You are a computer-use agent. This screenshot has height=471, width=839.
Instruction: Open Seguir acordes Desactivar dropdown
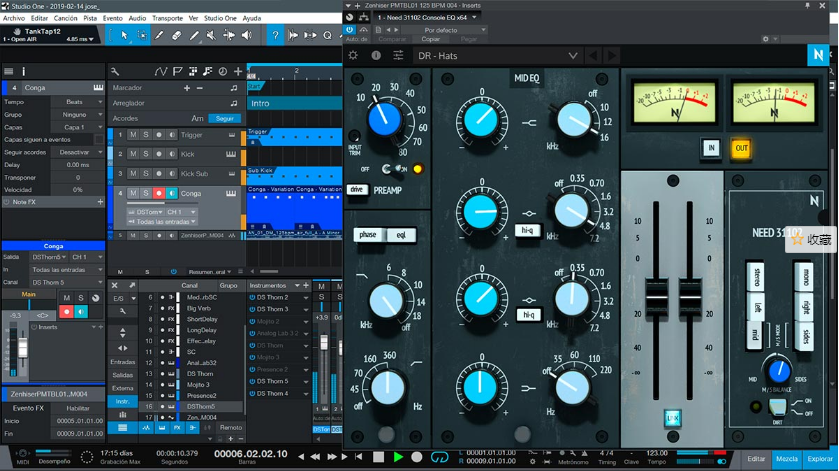[x=77, y=153]
